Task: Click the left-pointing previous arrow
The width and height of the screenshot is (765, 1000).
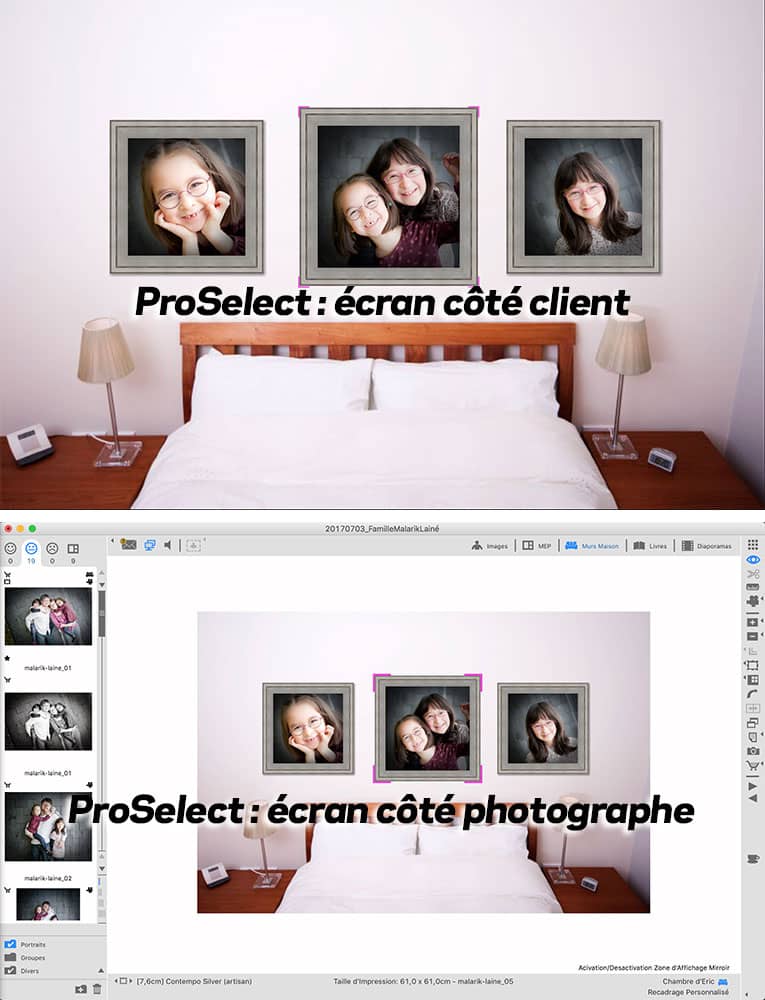Action: (753, 798)
